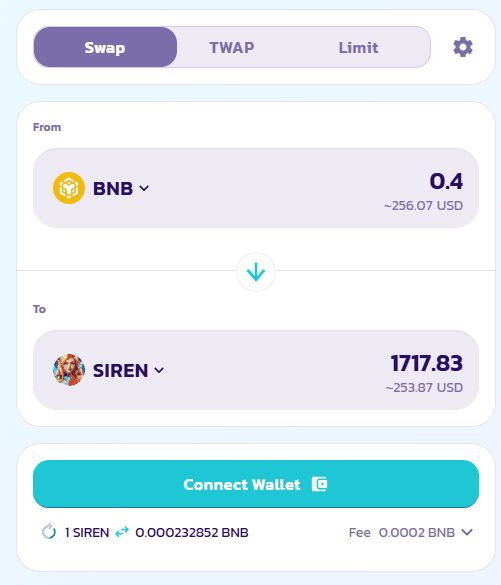Edit the To amount 1717.83 field

426,363
